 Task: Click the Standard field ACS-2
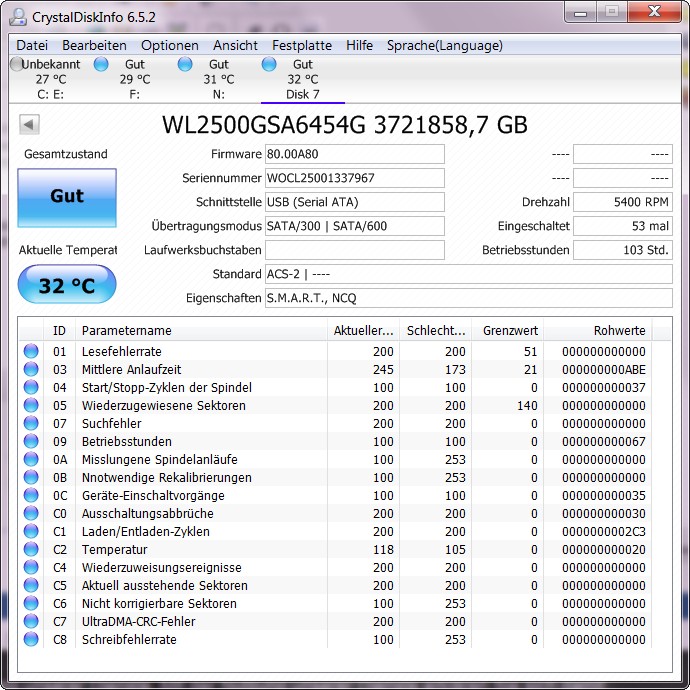[469, 274]
